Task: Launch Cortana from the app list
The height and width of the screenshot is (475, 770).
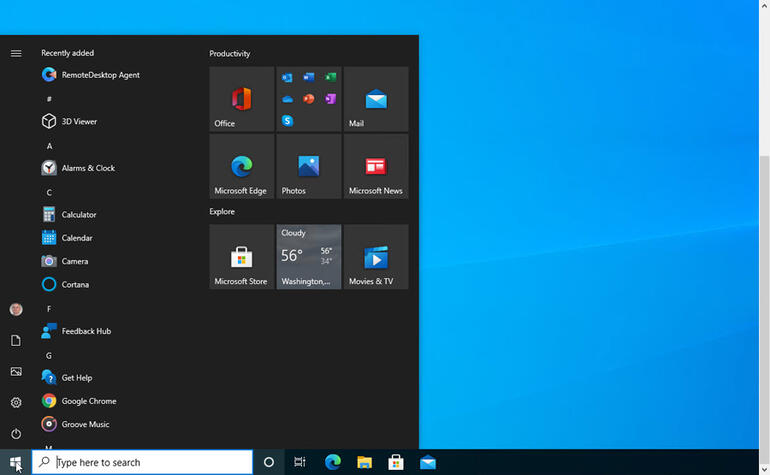Action: [65, 284]
